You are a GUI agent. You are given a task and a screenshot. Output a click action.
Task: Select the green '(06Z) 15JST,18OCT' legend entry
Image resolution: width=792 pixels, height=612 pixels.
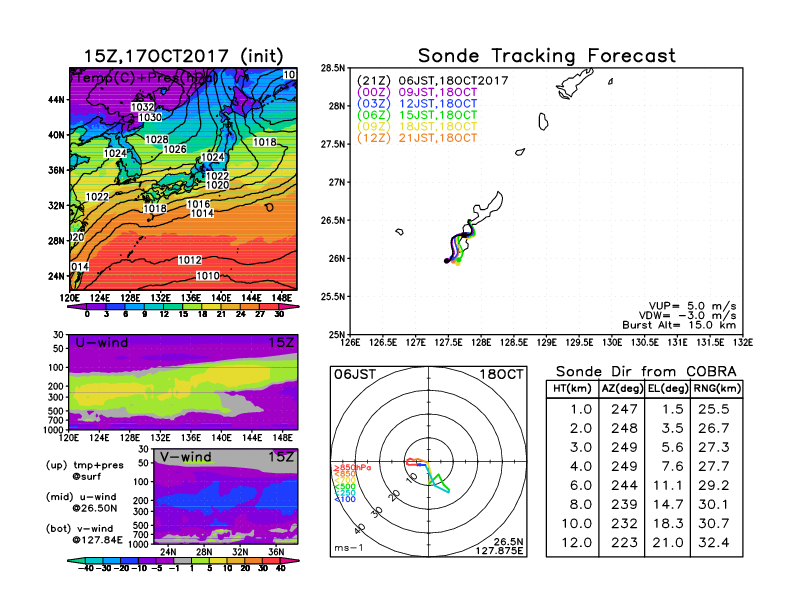click(x=417, y=115)
